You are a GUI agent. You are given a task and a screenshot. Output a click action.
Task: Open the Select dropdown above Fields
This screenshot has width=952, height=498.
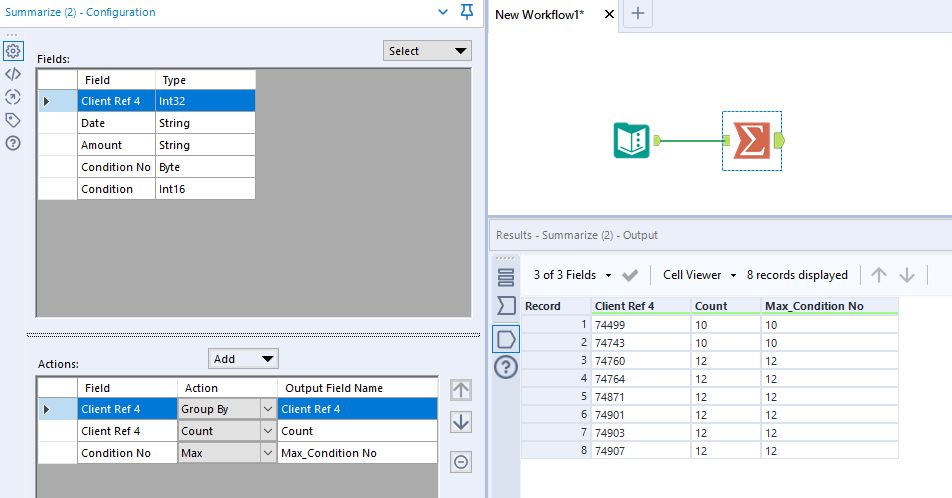[427, 51]
